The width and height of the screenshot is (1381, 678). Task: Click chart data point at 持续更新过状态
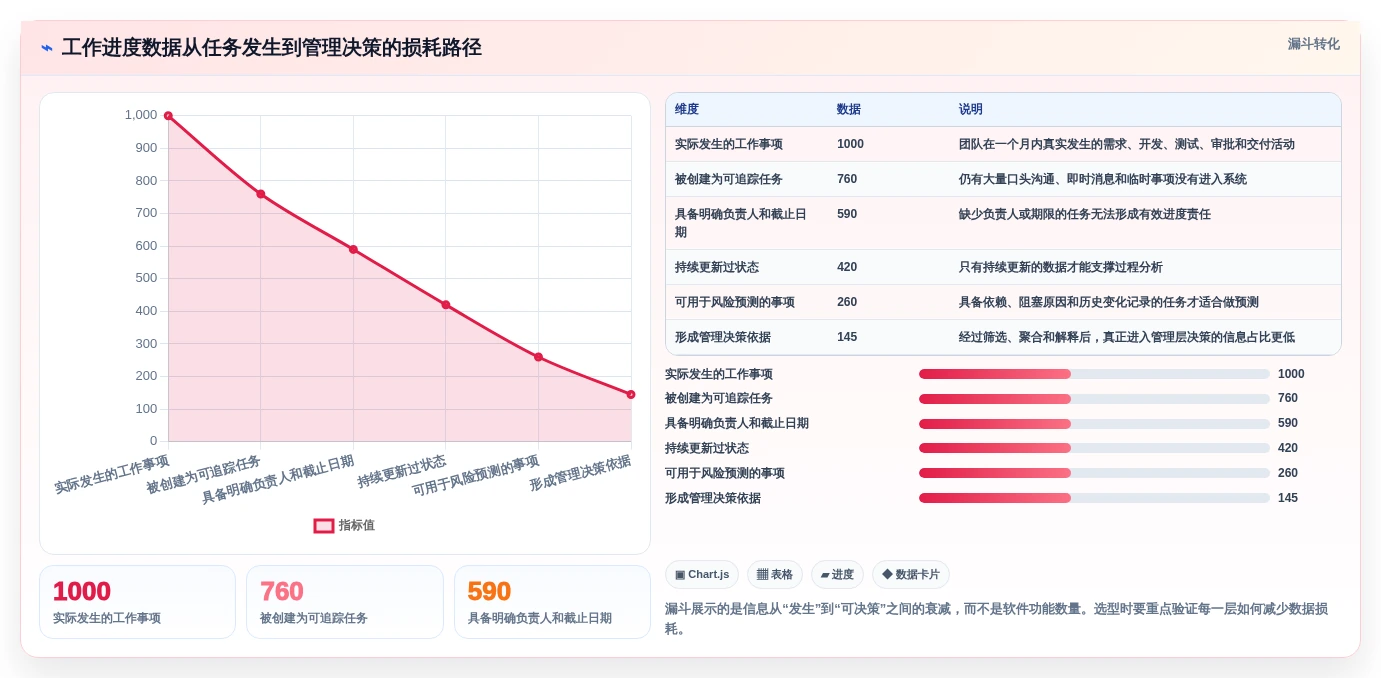point(446,305)
